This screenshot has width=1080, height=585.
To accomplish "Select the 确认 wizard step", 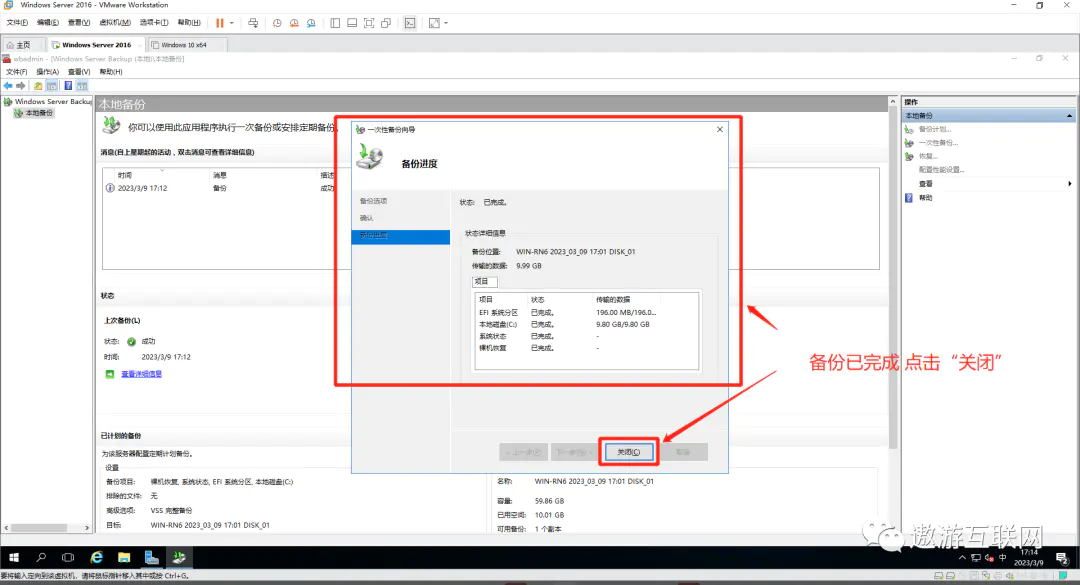I will (x=366, y=218).
